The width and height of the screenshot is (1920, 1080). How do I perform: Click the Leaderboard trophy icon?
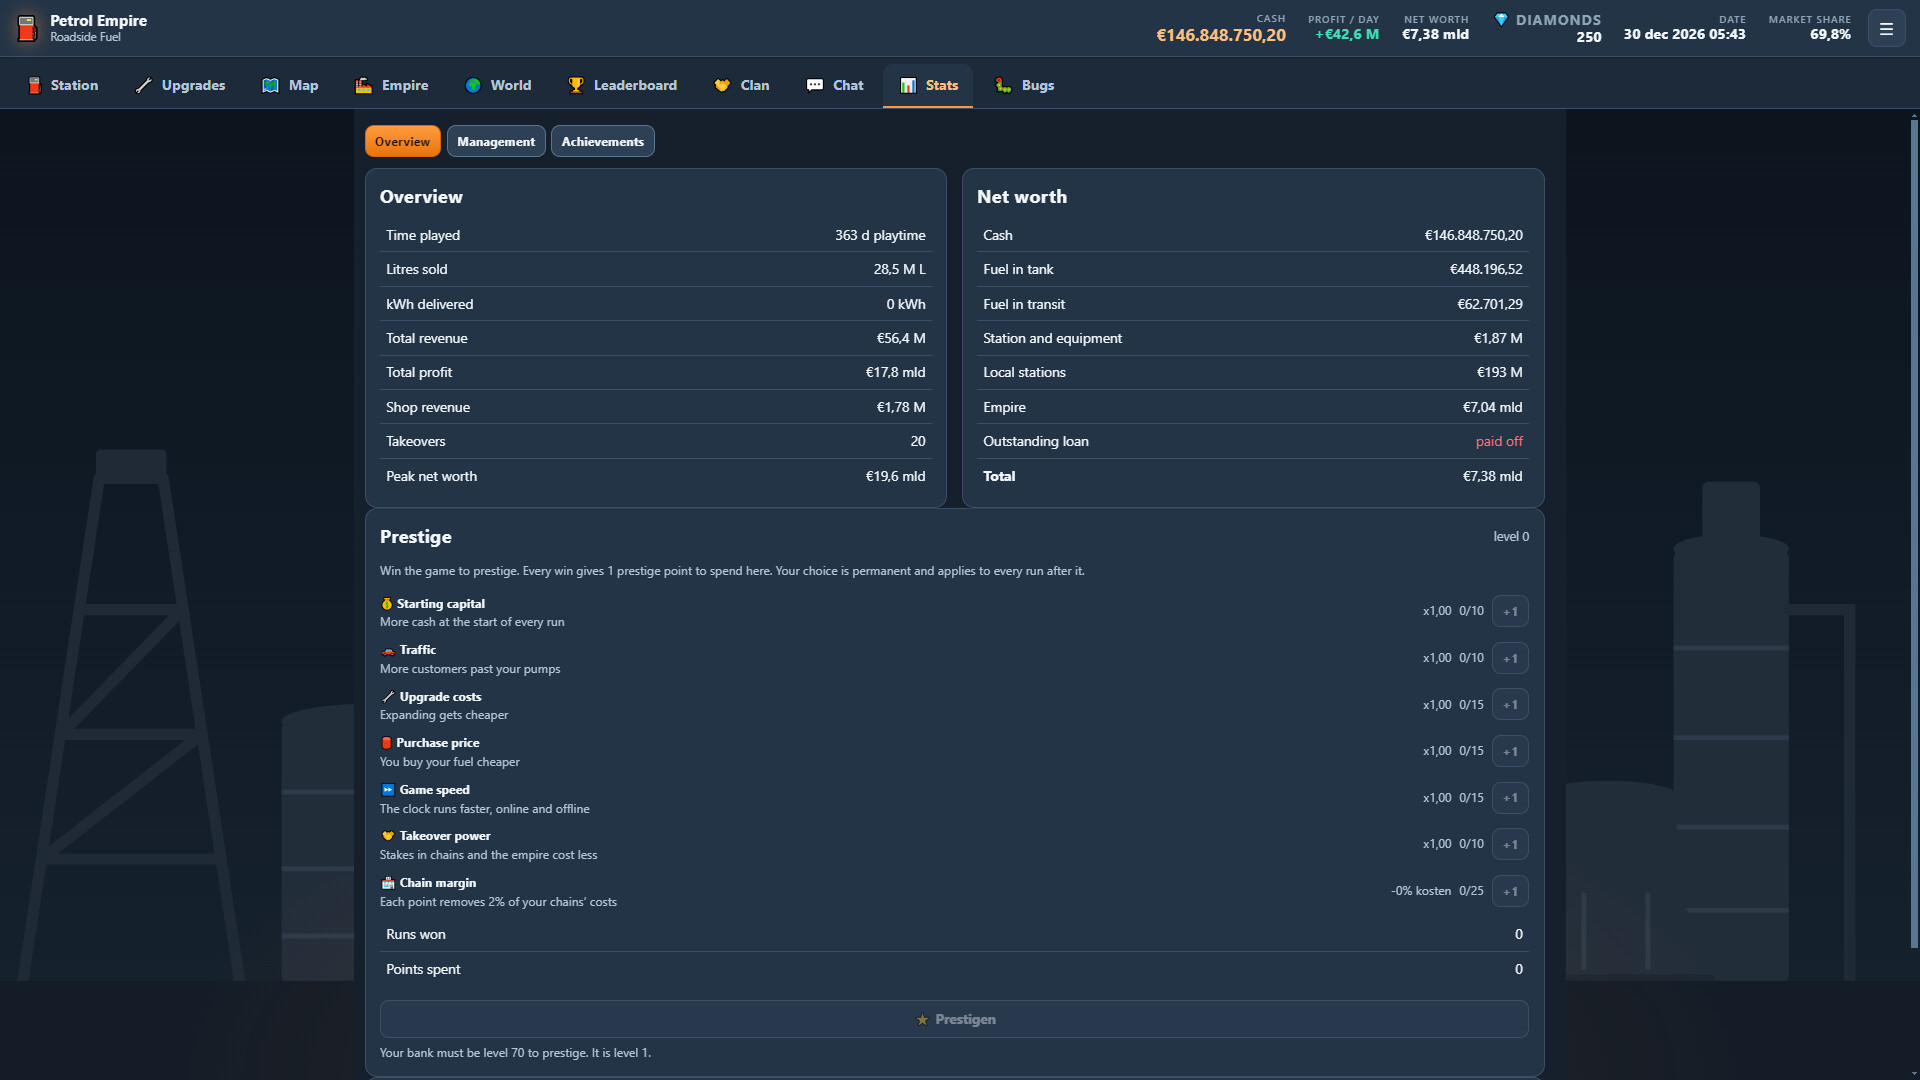point(576,85)
